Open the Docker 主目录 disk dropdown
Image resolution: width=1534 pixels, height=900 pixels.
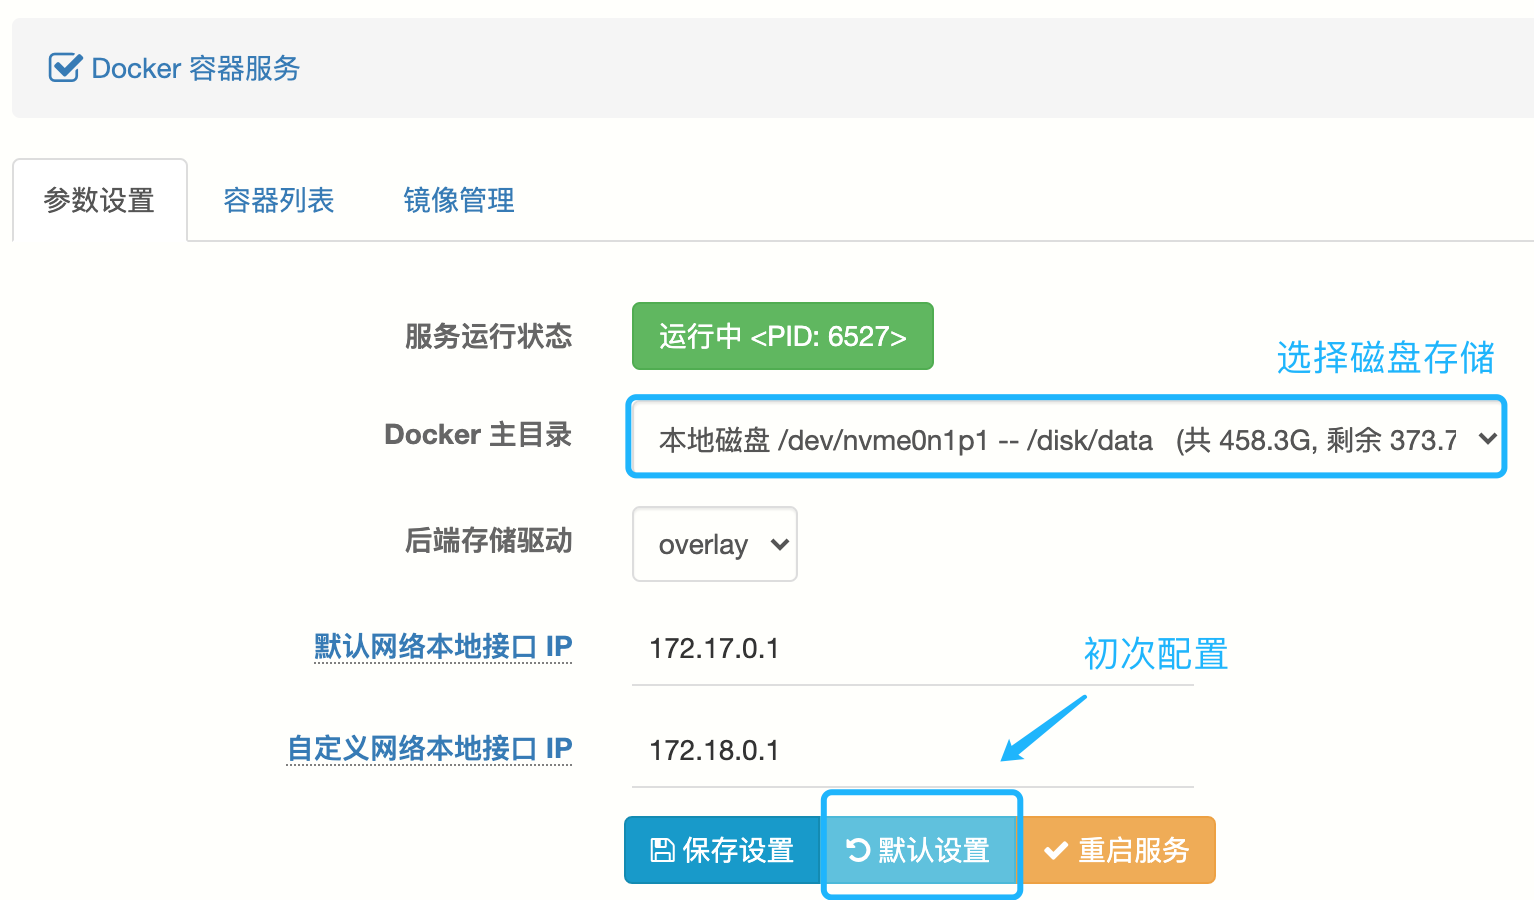[1066, 439]
